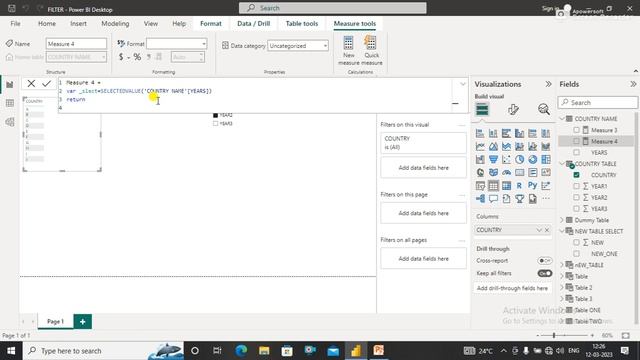The image size is (640, 360).
Task: Open COUNTRY column field options chevron
Action: coord(539,230)
